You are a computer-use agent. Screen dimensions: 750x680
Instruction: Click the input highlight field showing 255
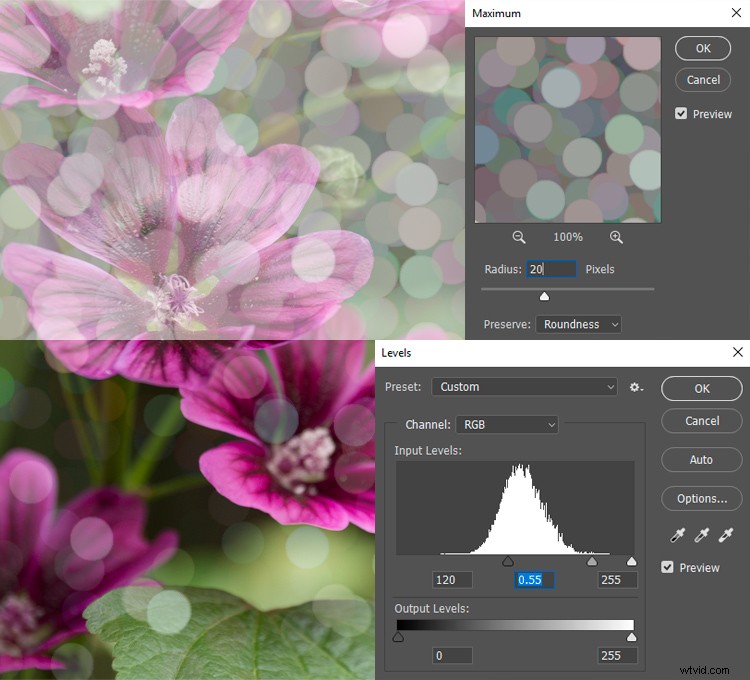(617, 580)
